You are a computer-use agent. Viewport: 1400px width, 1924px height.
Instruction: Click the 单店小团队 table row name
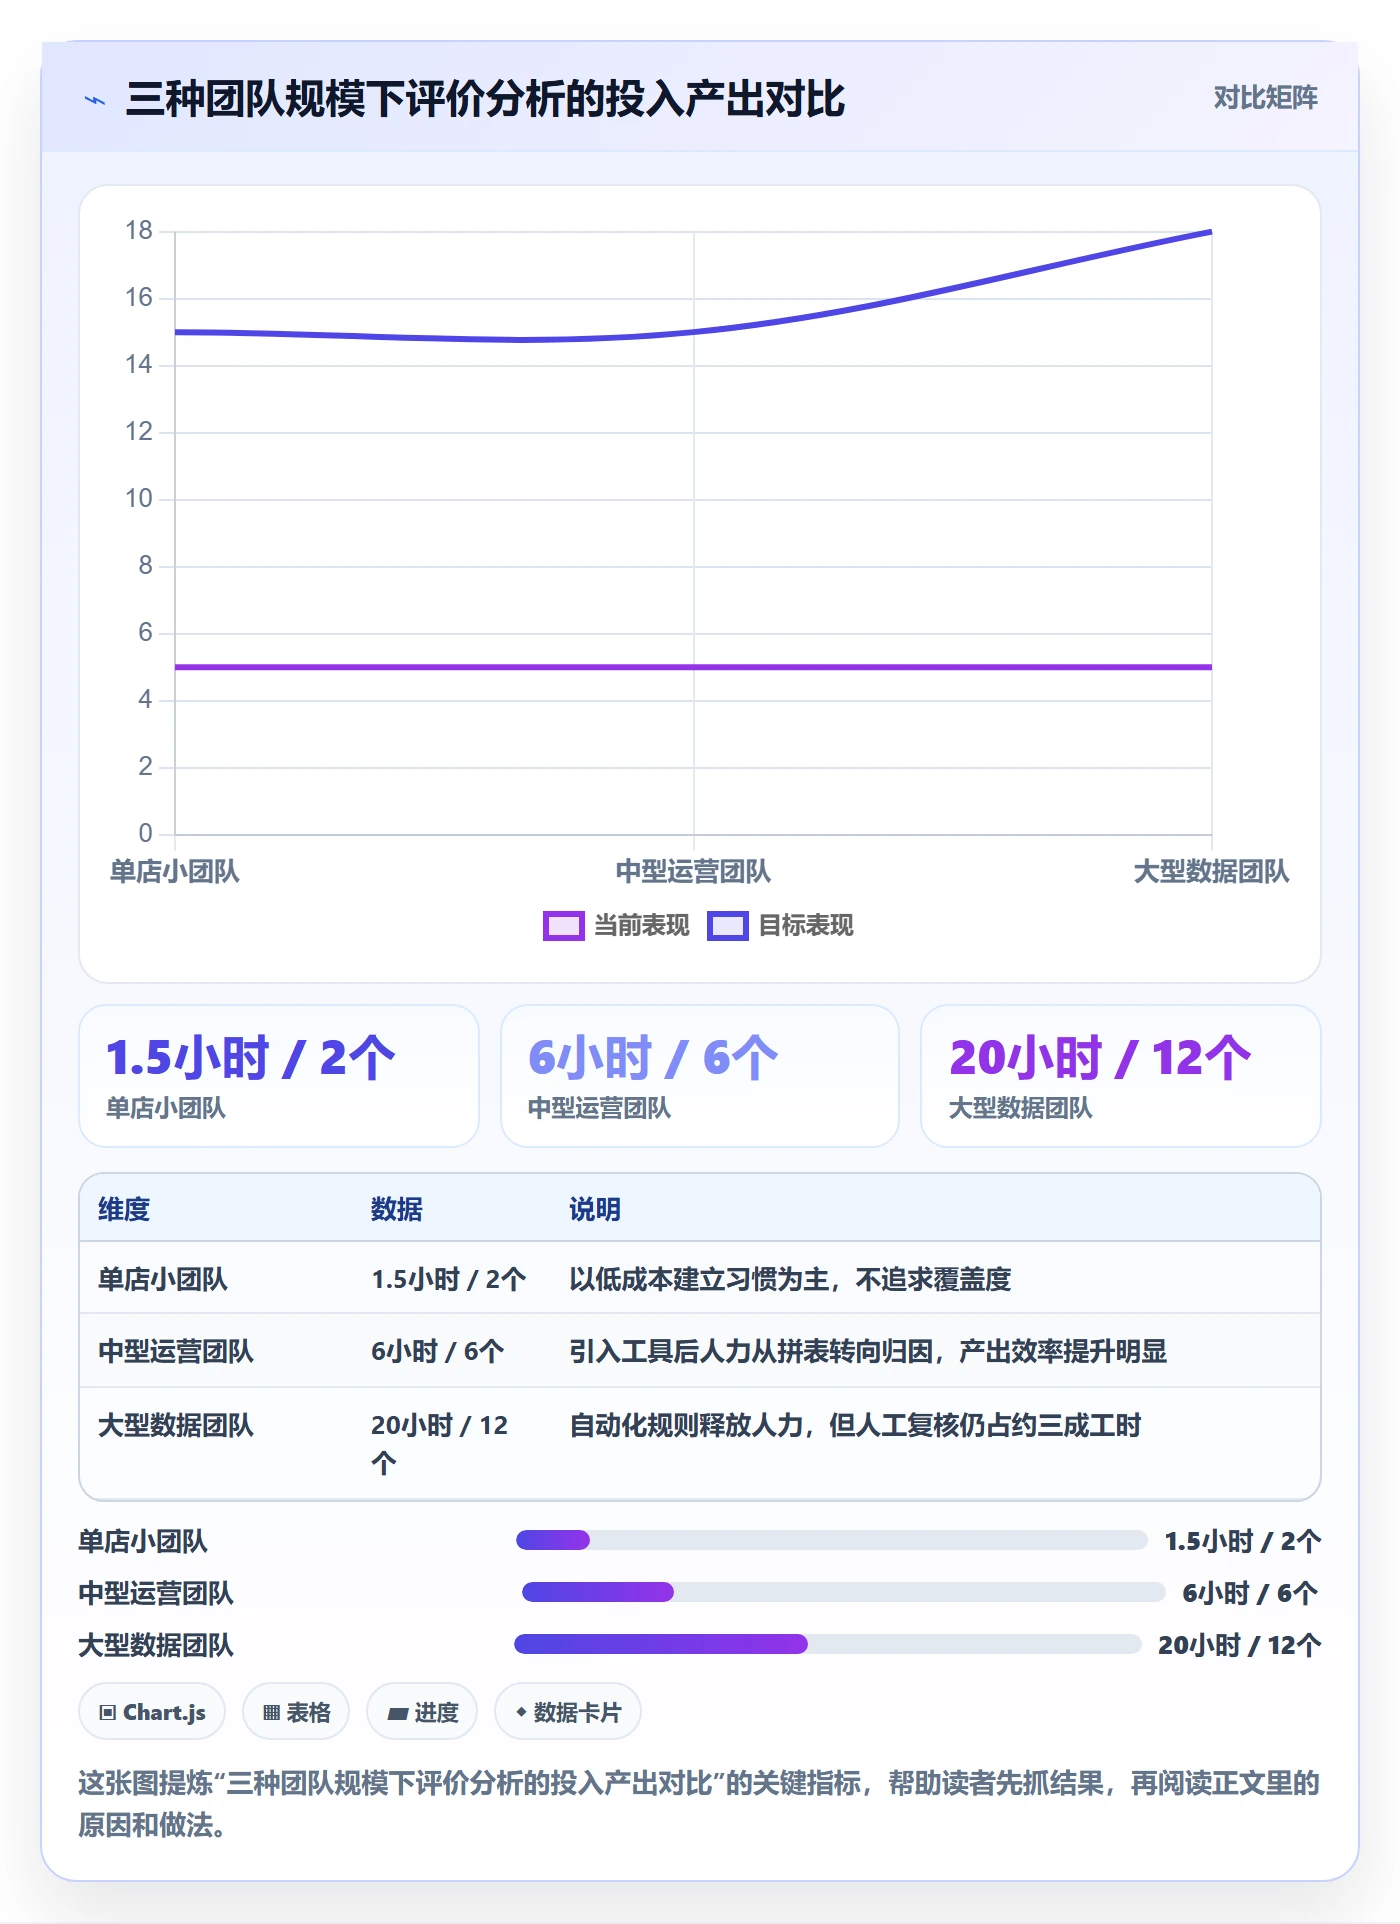pyautogui.click(x=163, y=1279)
